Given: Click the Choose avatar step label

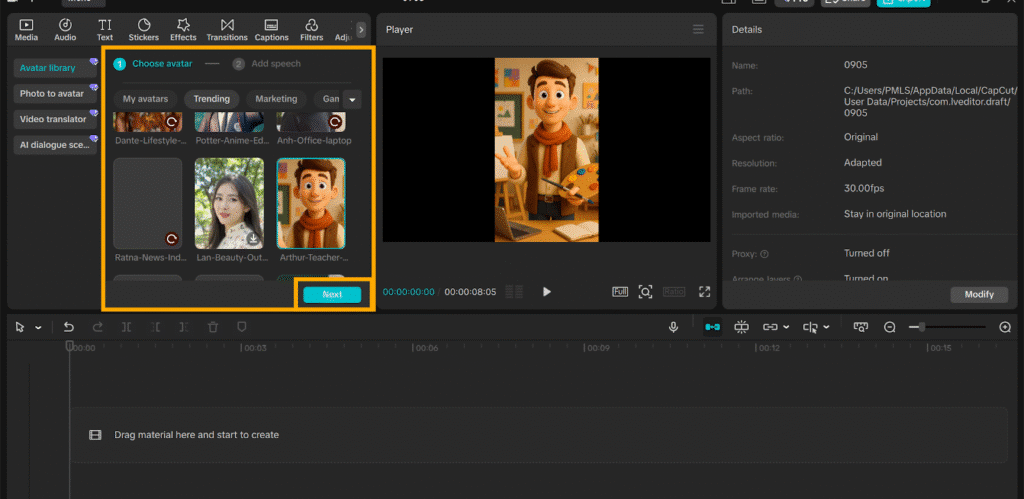Looking at the screenshot, I should pos(162,63).
